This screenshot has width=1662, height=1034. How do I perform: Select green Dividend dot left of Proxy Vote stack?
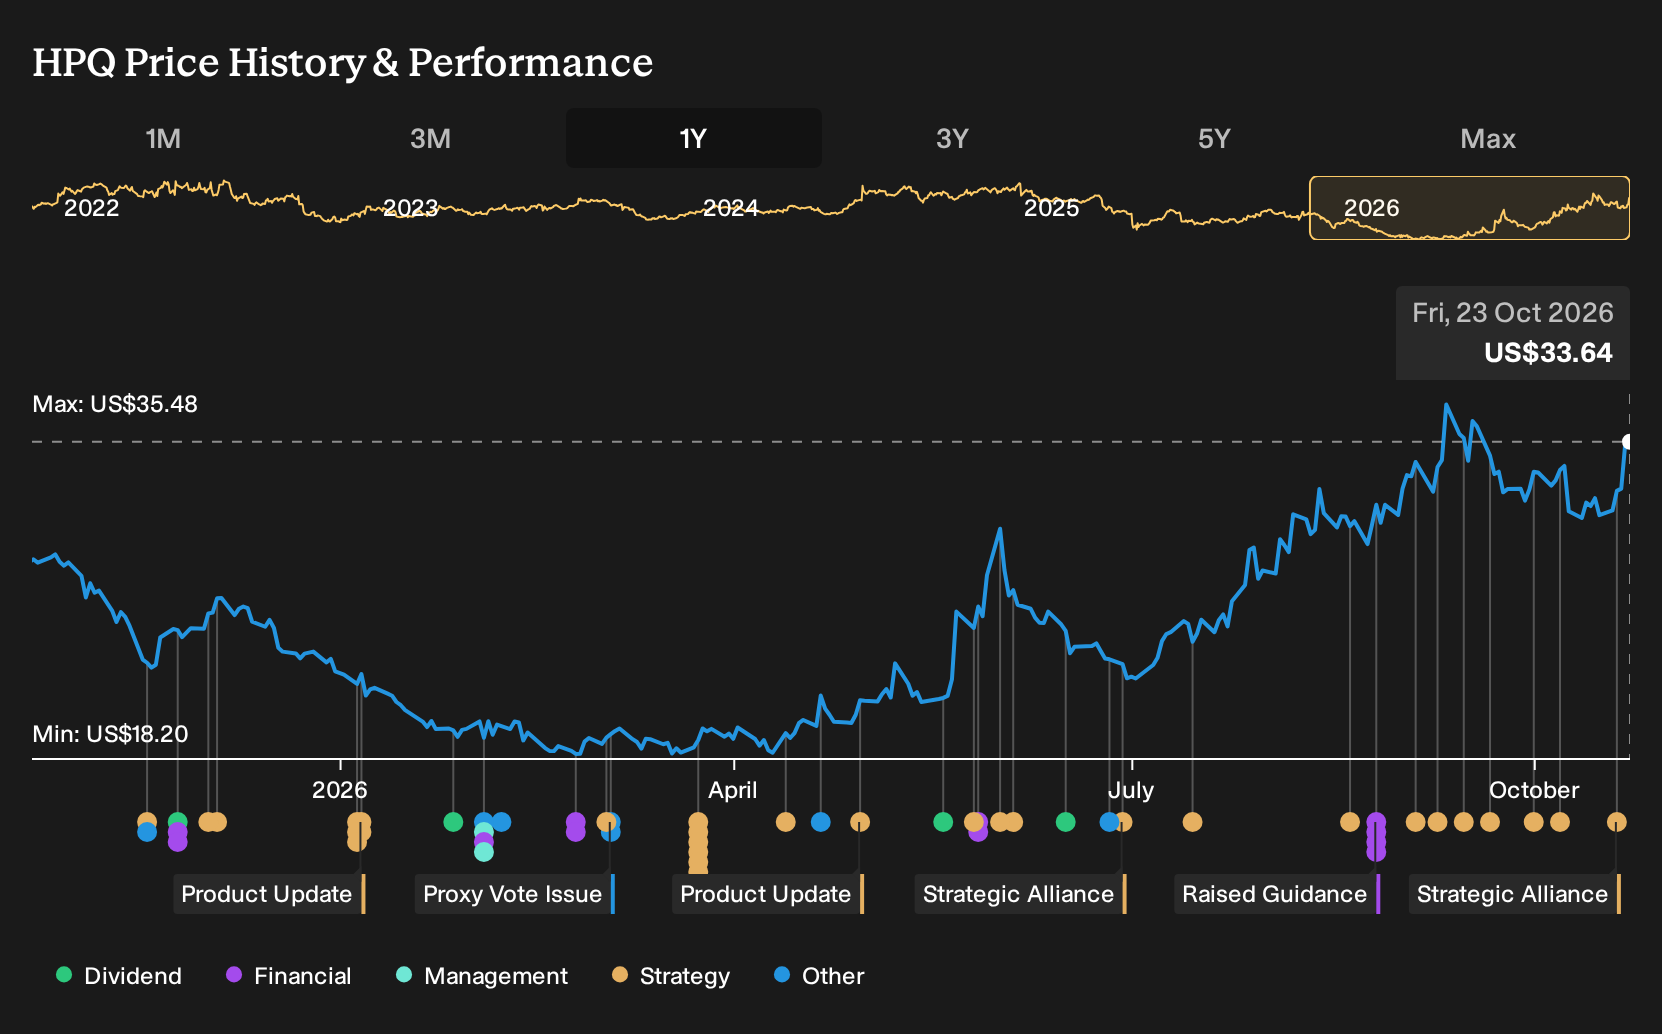[x=453, y=822]
